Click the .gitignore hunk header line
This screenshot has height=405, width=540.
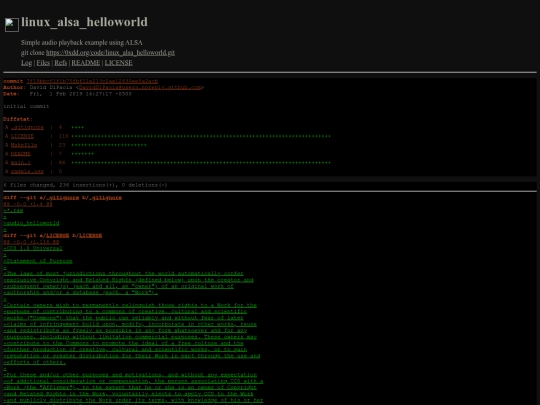point(28,204)
